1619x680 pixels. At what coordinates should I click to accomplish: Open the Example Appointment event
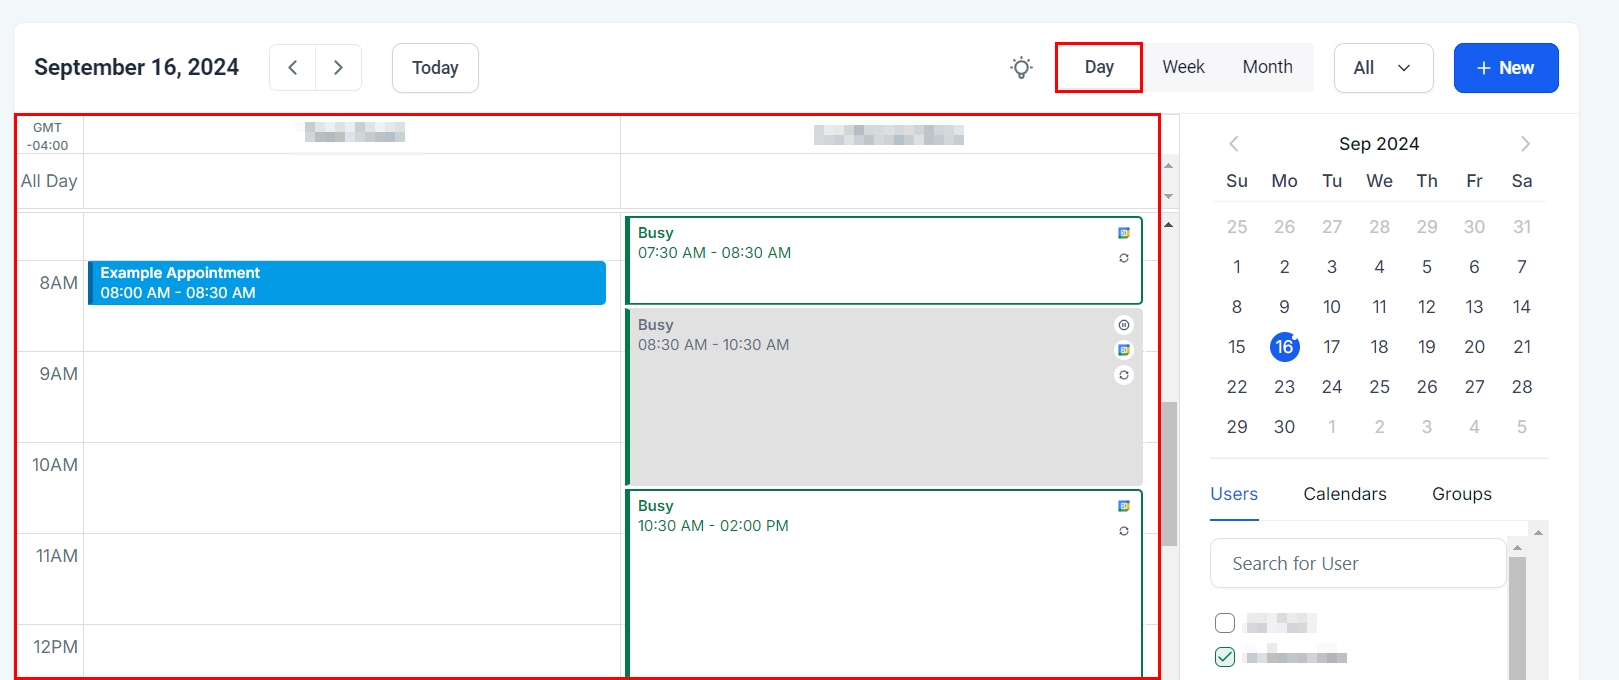pos(347,283)
